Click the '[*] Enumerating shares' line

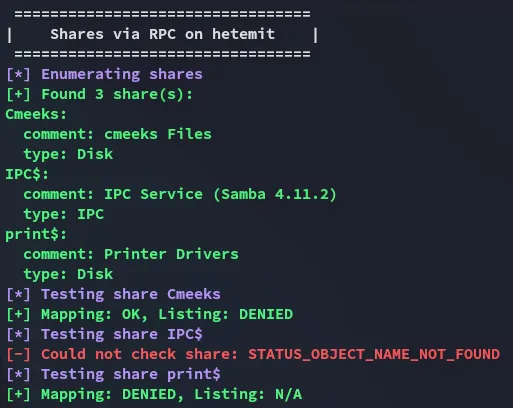coord(104,74)
